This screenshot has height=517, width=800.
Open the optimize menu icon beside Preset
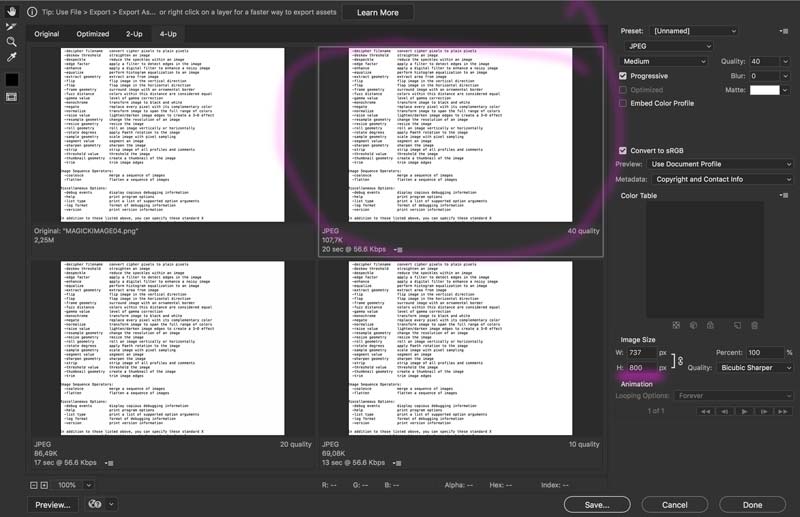click(784, 31)
